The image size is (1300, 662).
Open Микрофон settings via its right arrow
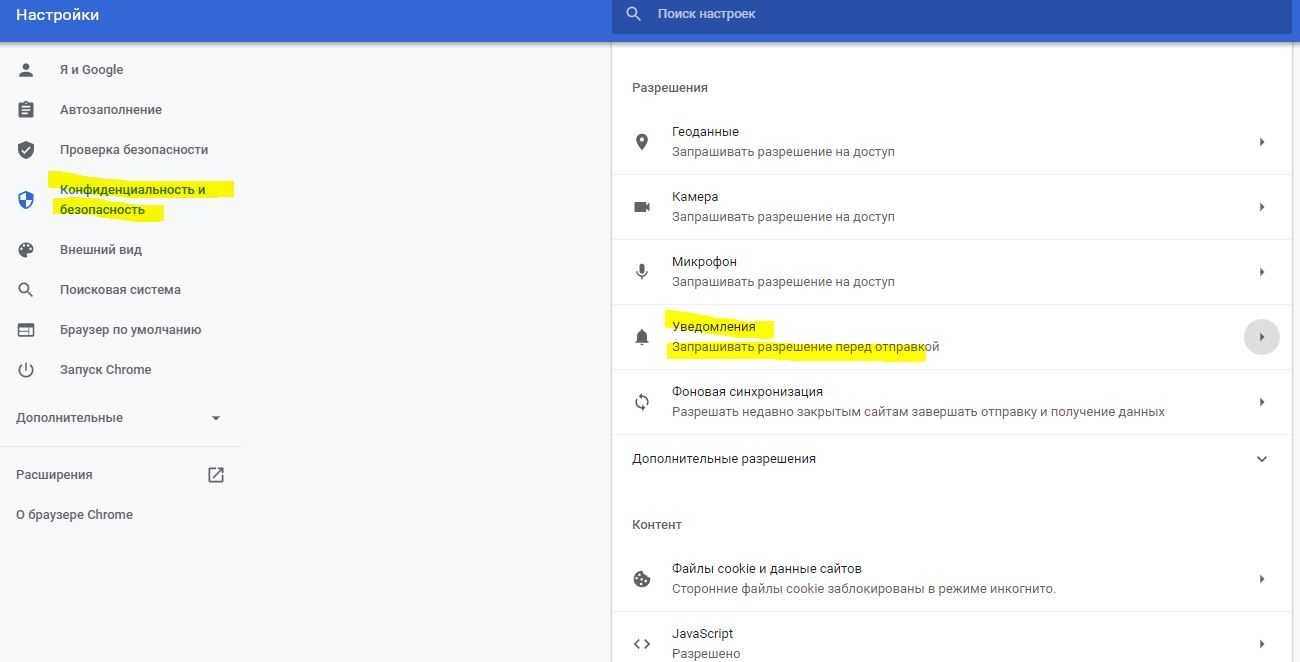click(1262, 272)
